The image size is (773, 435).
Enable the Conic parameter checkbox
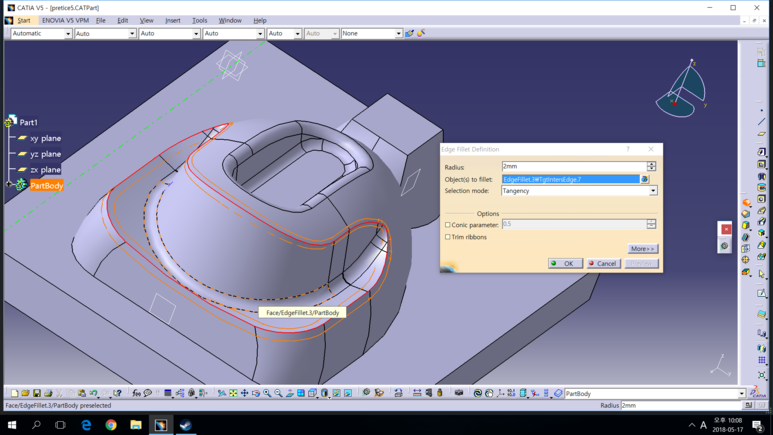[x=448, y=224]
